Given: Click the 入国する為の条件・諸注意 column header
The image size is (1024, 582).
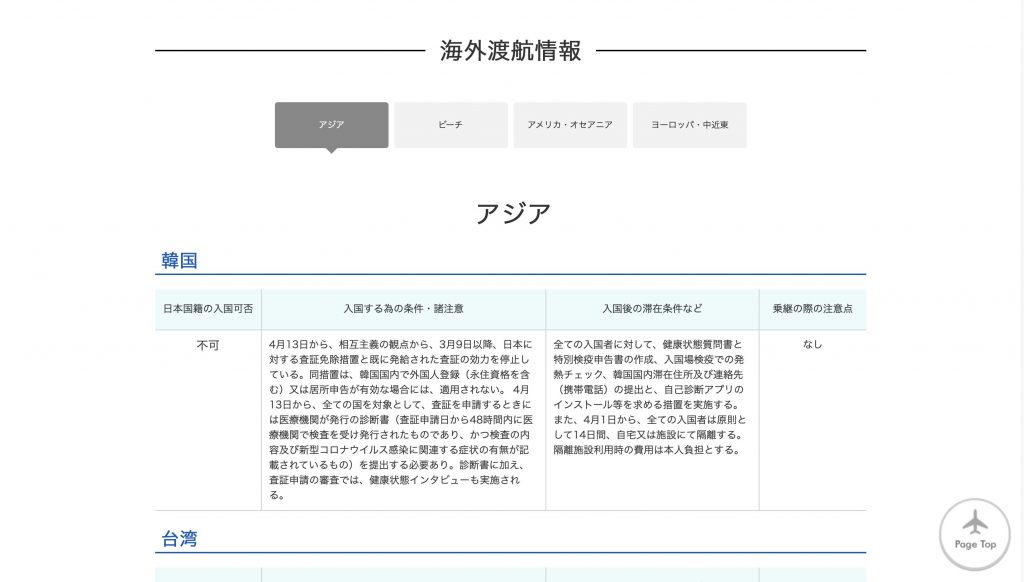Looking at the screenshot, I should (x=404, y=309).
